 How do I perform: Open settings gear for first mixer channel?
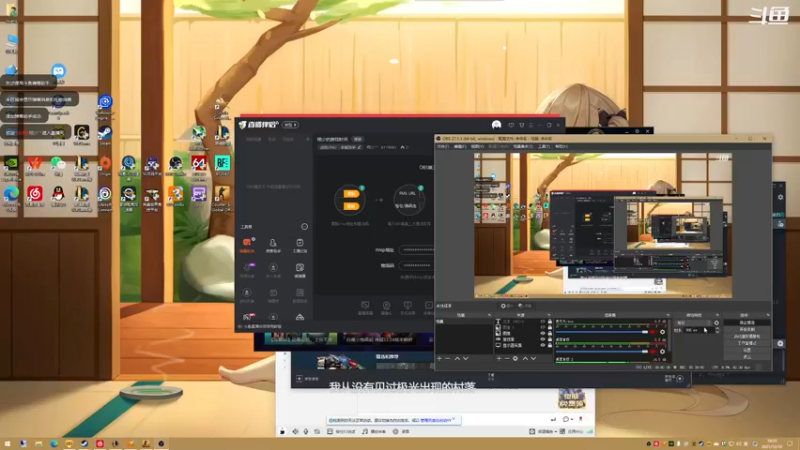(x=662, y=332)
